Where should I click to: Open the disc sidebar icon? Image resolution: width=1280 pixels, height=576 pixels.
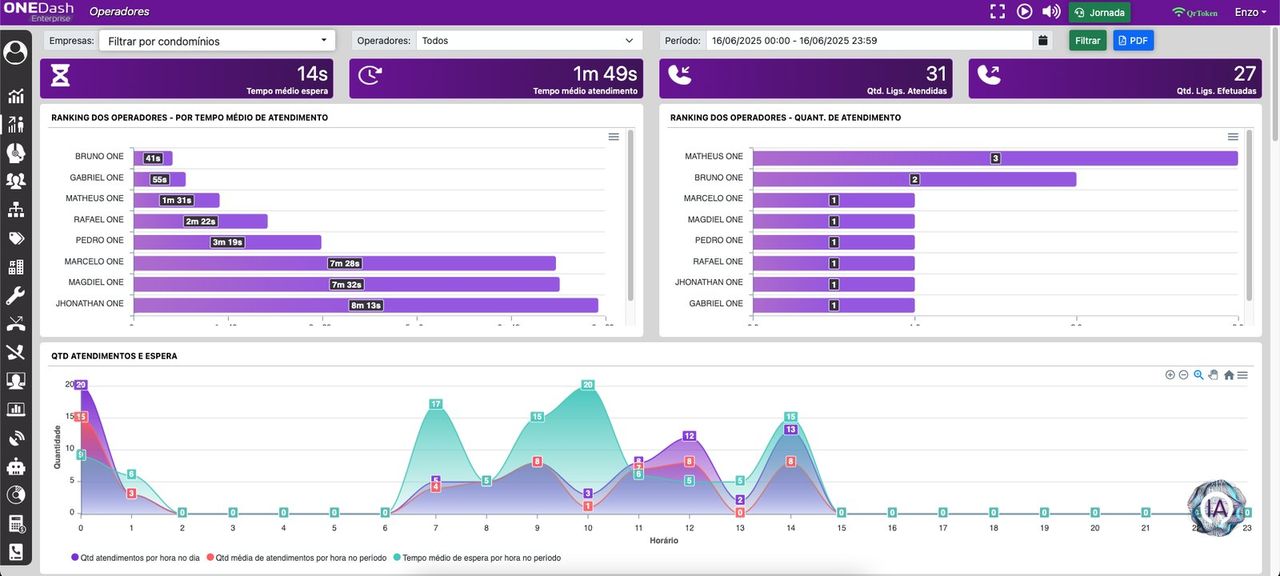click(15, 495)
